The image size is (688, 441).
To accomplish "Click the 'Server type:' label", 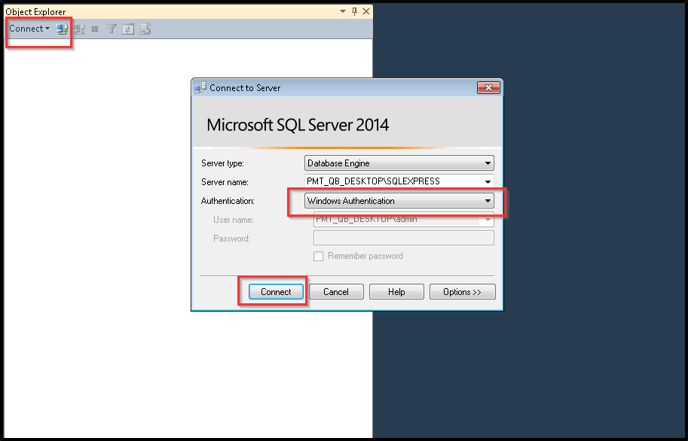I will click(x=222, y=163).
